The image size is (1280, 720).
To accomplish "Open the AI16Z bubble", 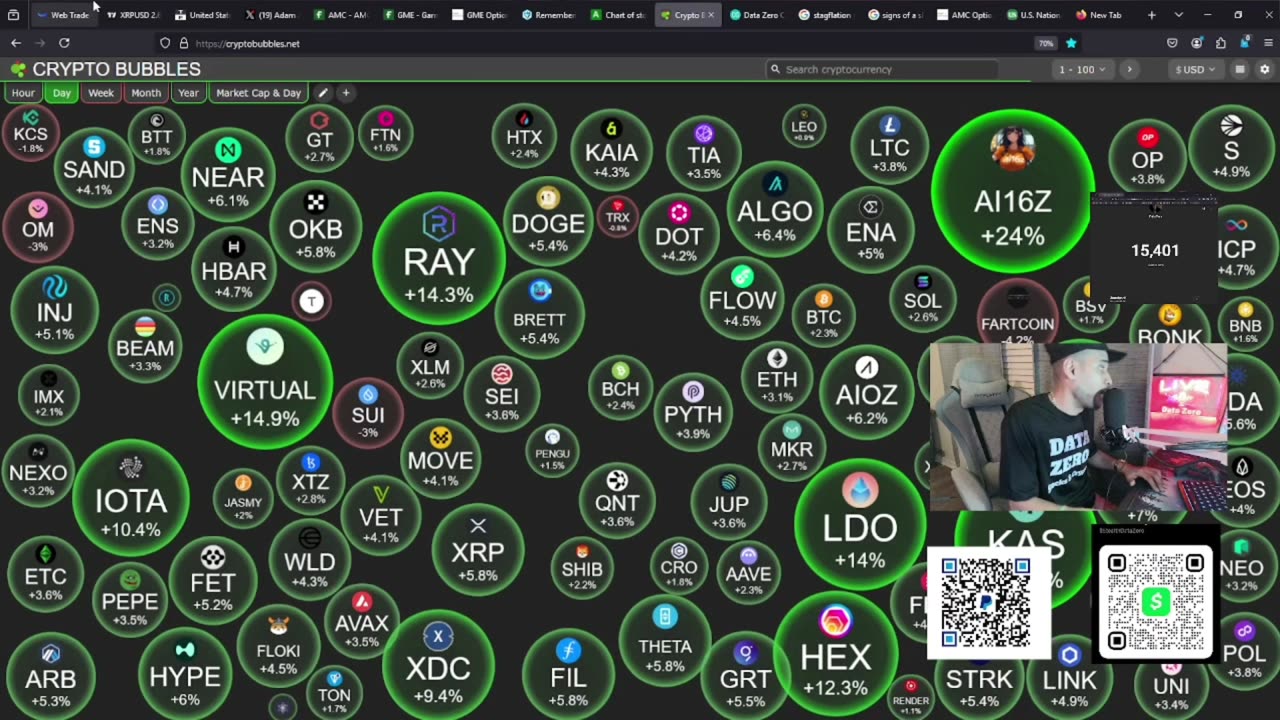I will coord(1012,192).
